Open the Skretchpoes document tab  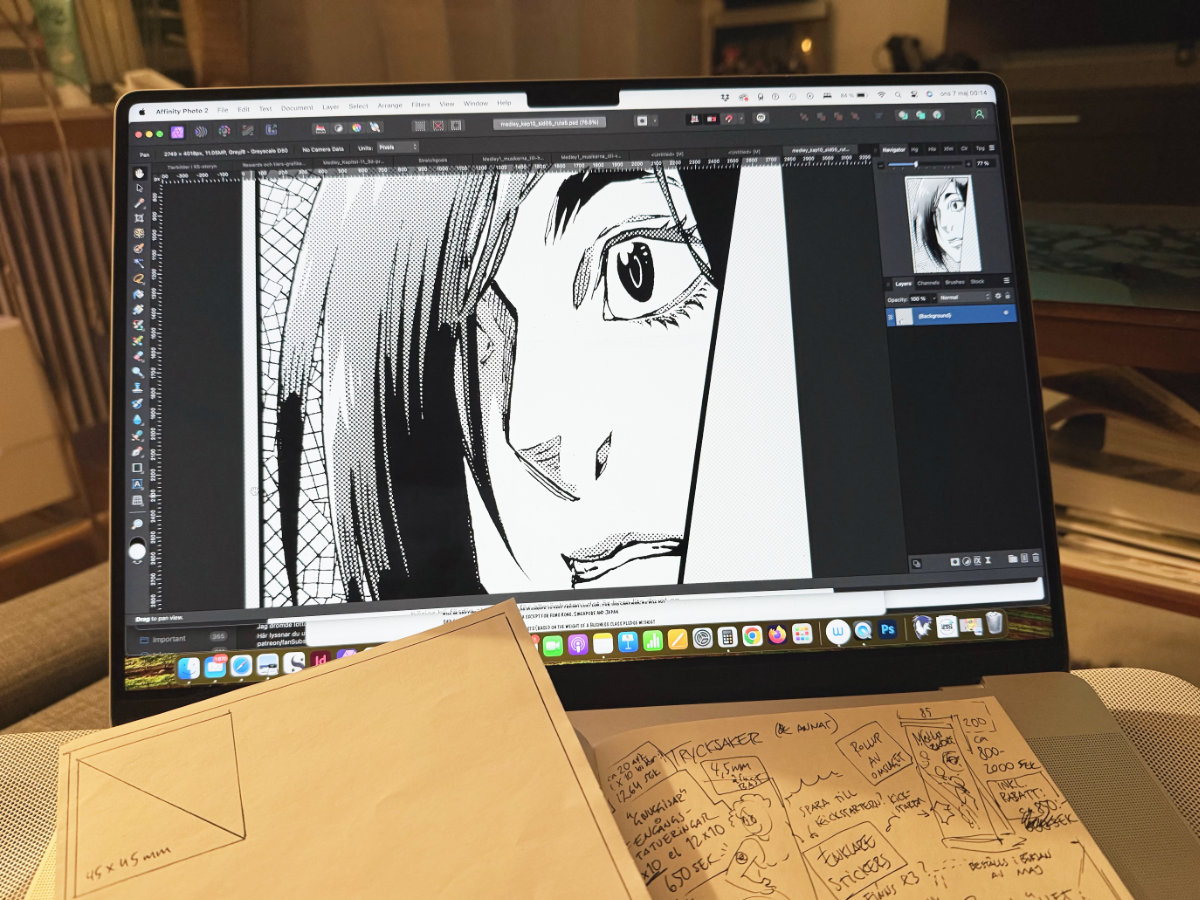tap(432, 159)
